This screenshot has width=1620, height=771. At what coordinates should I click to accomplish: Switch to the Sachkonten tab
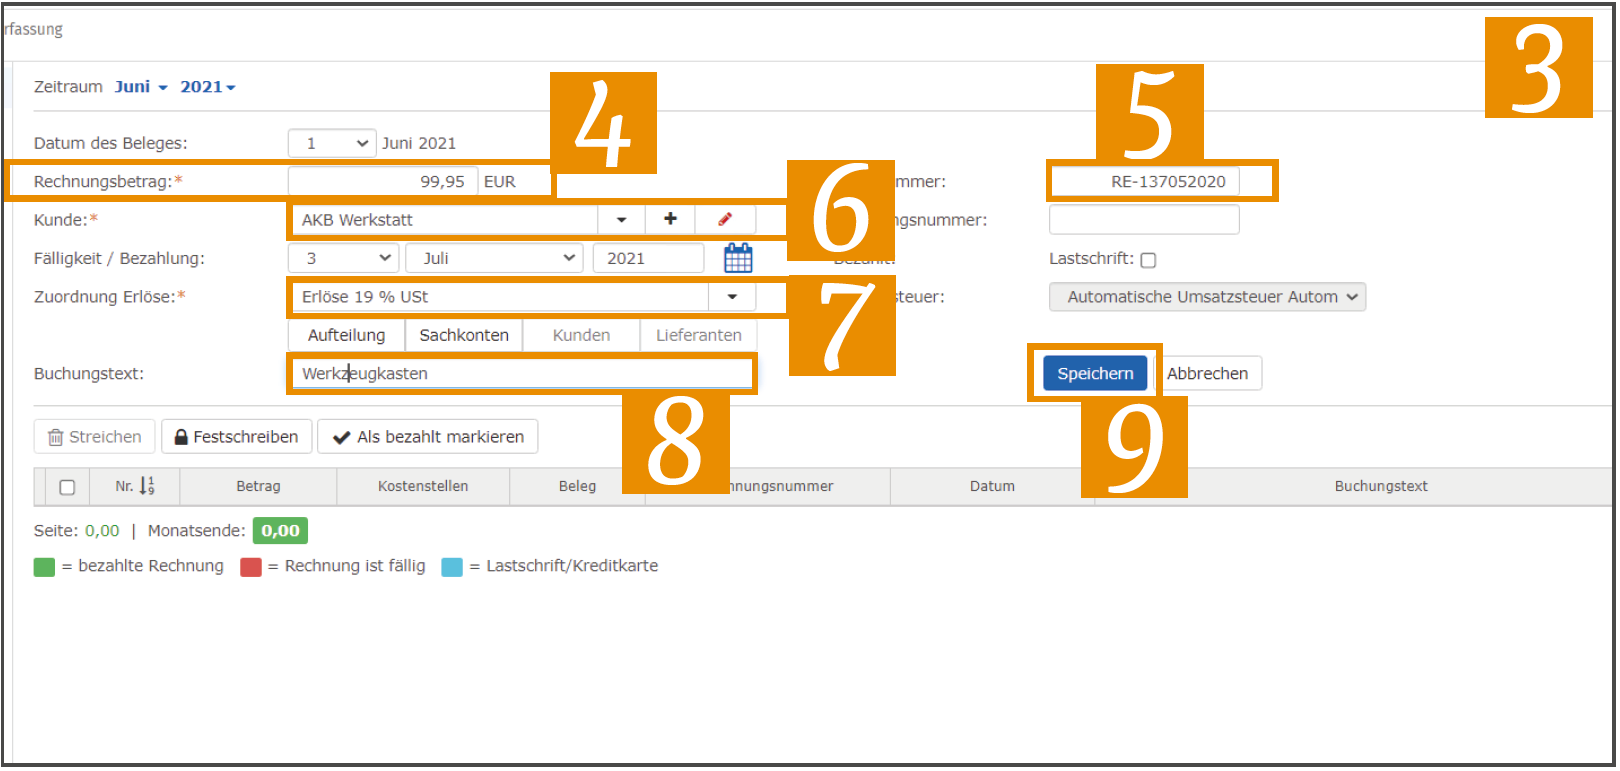pos(464,335)
